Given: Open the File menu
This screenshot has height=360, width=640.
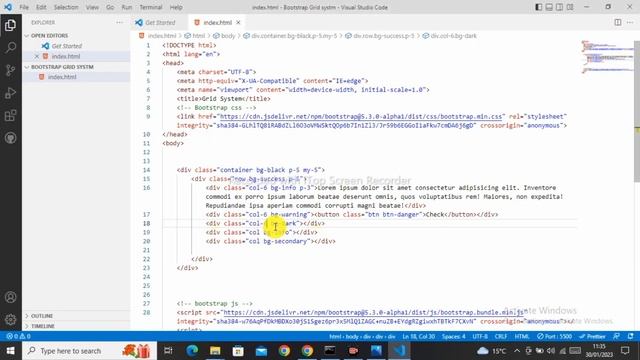Looking at the screenshot, I should [24, 7].
